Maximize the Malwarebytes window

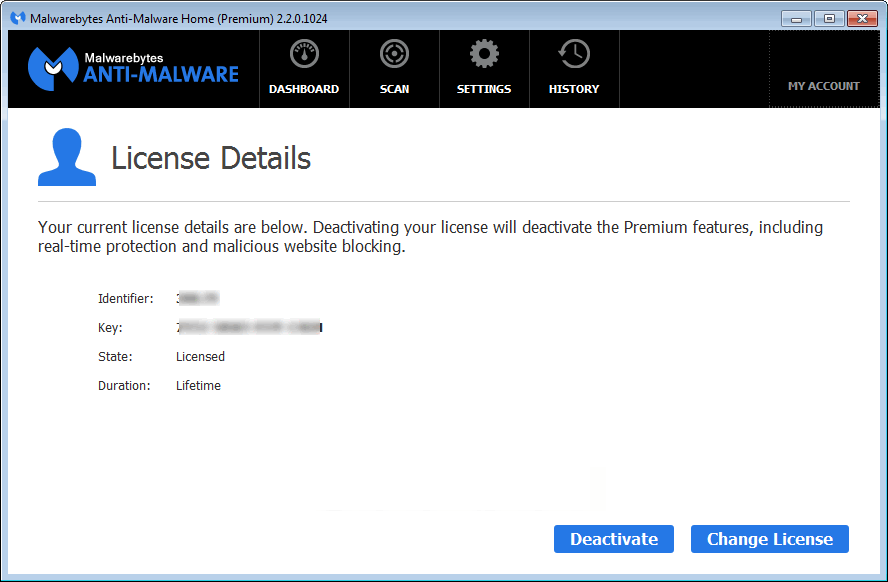pos(829,19)
